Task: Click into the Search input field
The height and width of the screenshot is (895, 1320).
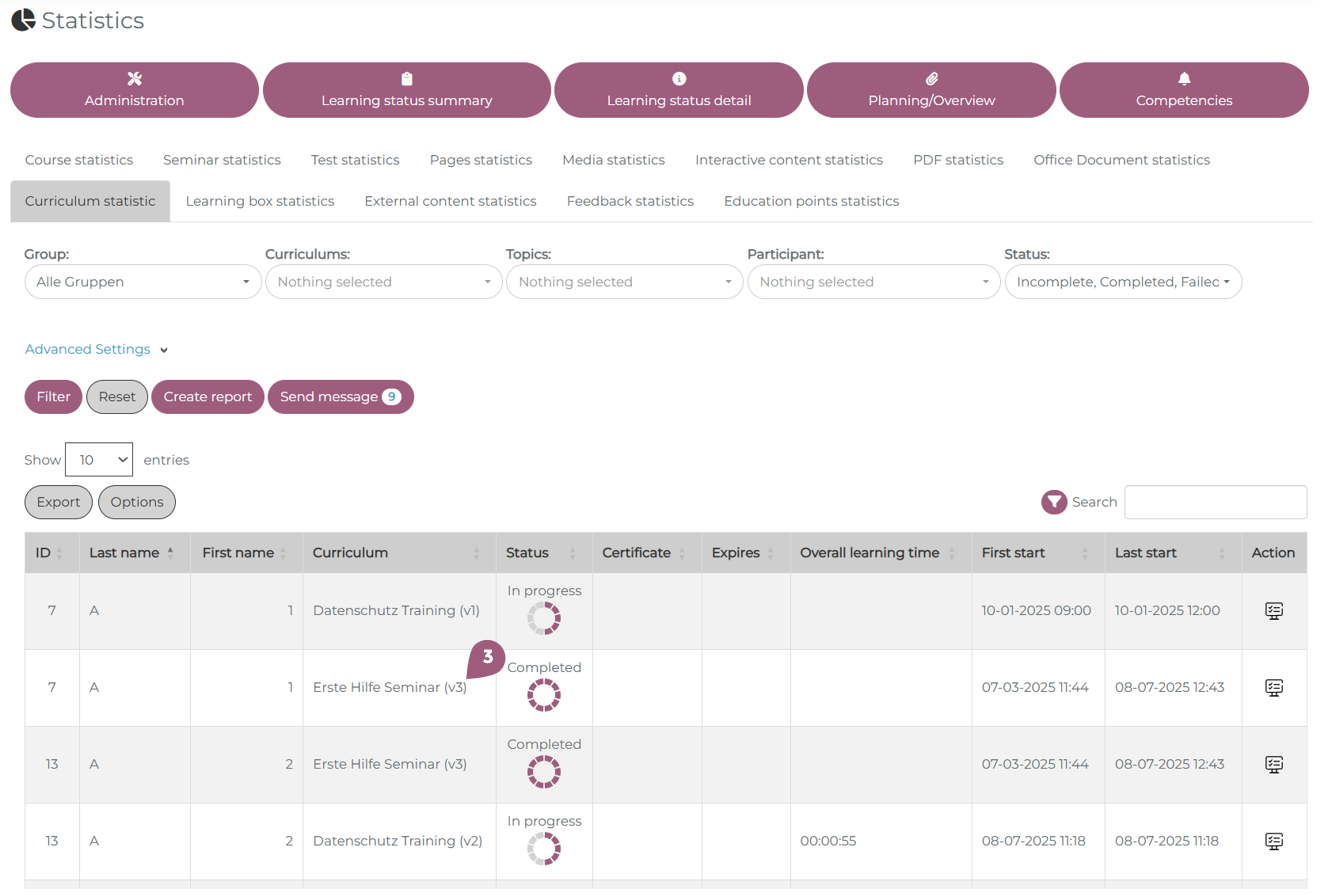Action: pos(1215,502)
